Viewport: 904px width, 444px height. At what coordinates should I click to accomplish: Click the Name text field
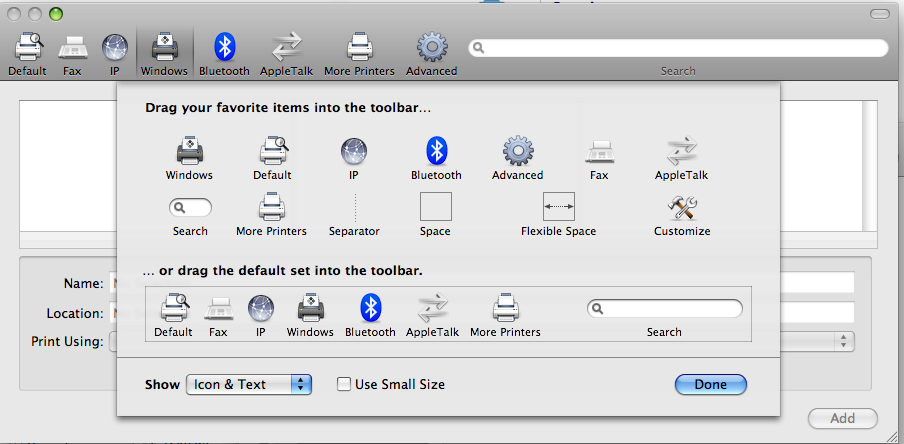tap(481, 283)
